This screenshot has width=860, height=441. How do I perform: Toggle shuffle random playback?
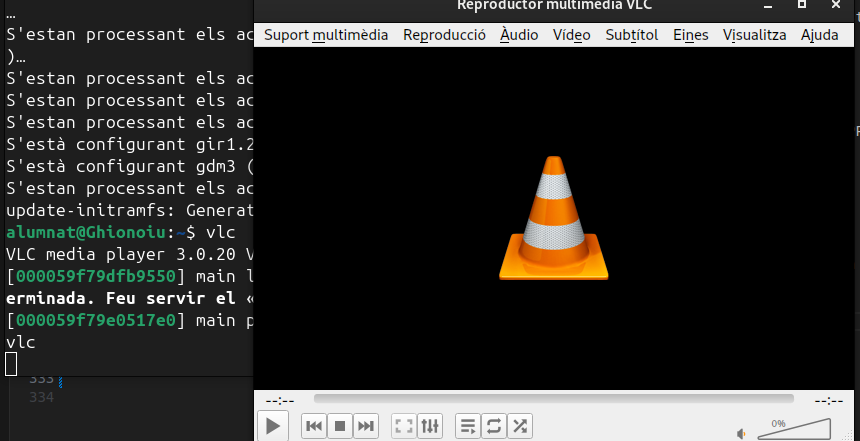pyautogui.click(x=520, y=426)
